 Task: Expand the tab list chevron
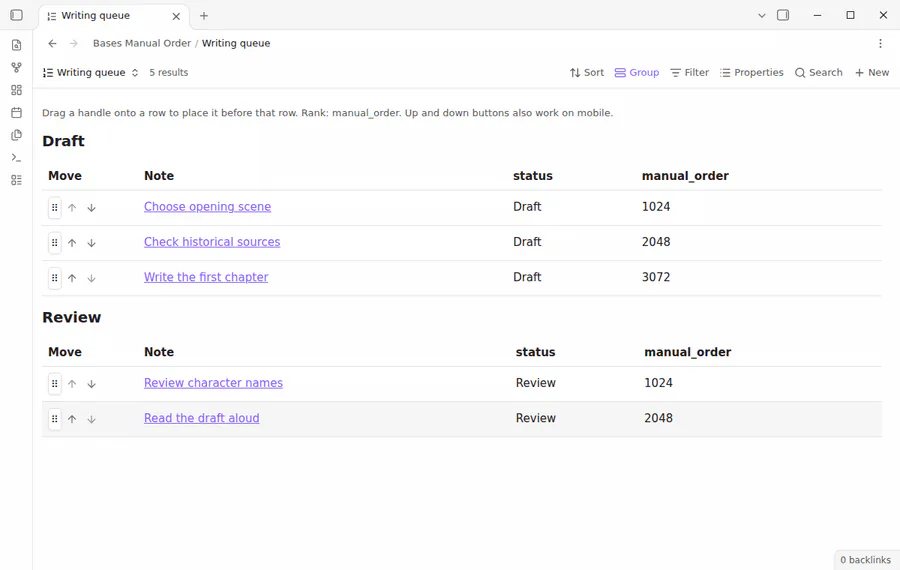[762, 15]
